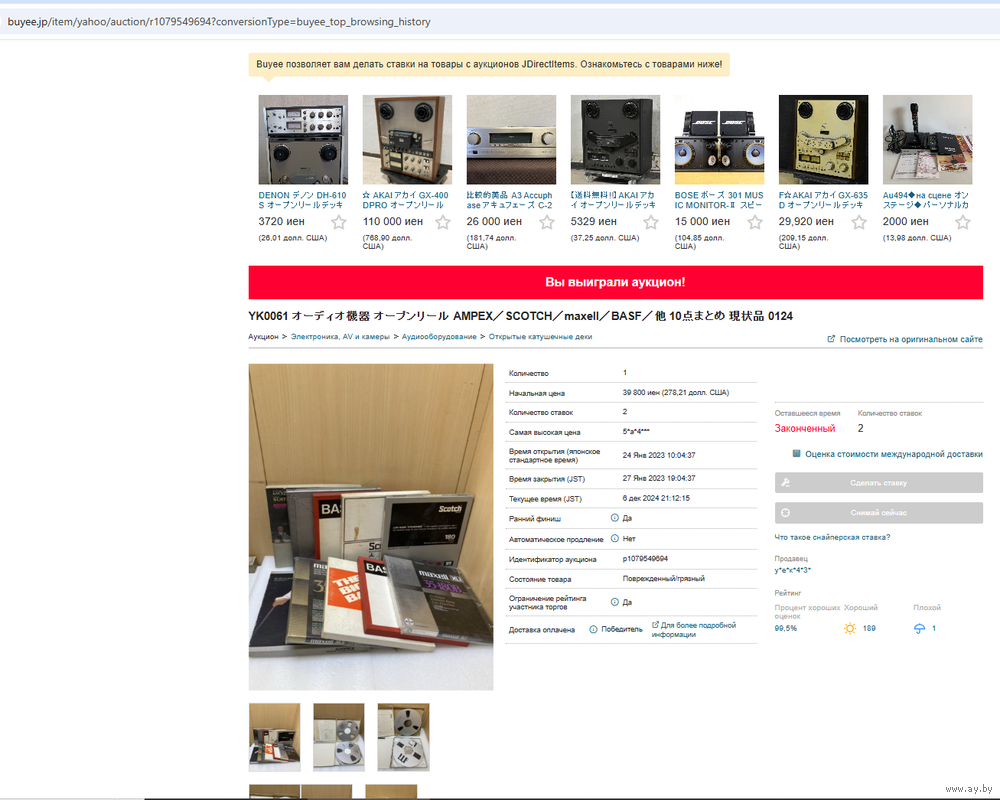Select the thumbnail with two stacked reels
Image resolution: width=1000 pixels, height=800 pixels.
click(x=339, y=737)
